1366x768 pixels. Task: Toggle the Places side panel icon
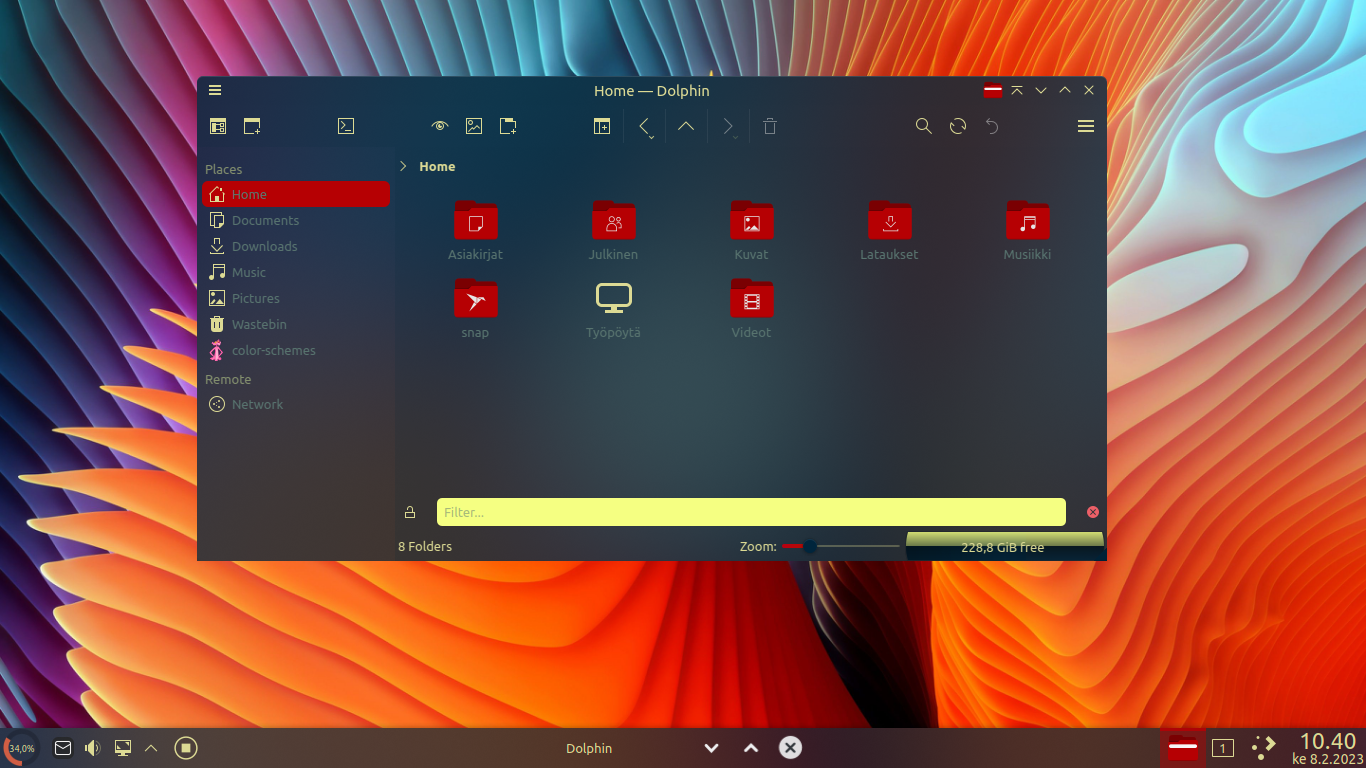point(218,126)
